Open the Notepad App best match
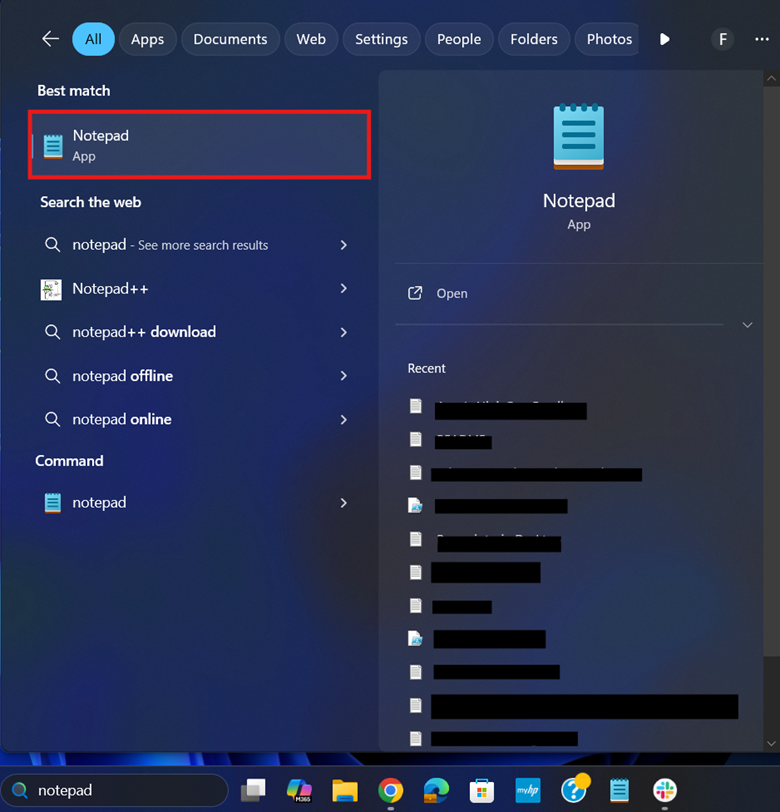 pos(199,145)
